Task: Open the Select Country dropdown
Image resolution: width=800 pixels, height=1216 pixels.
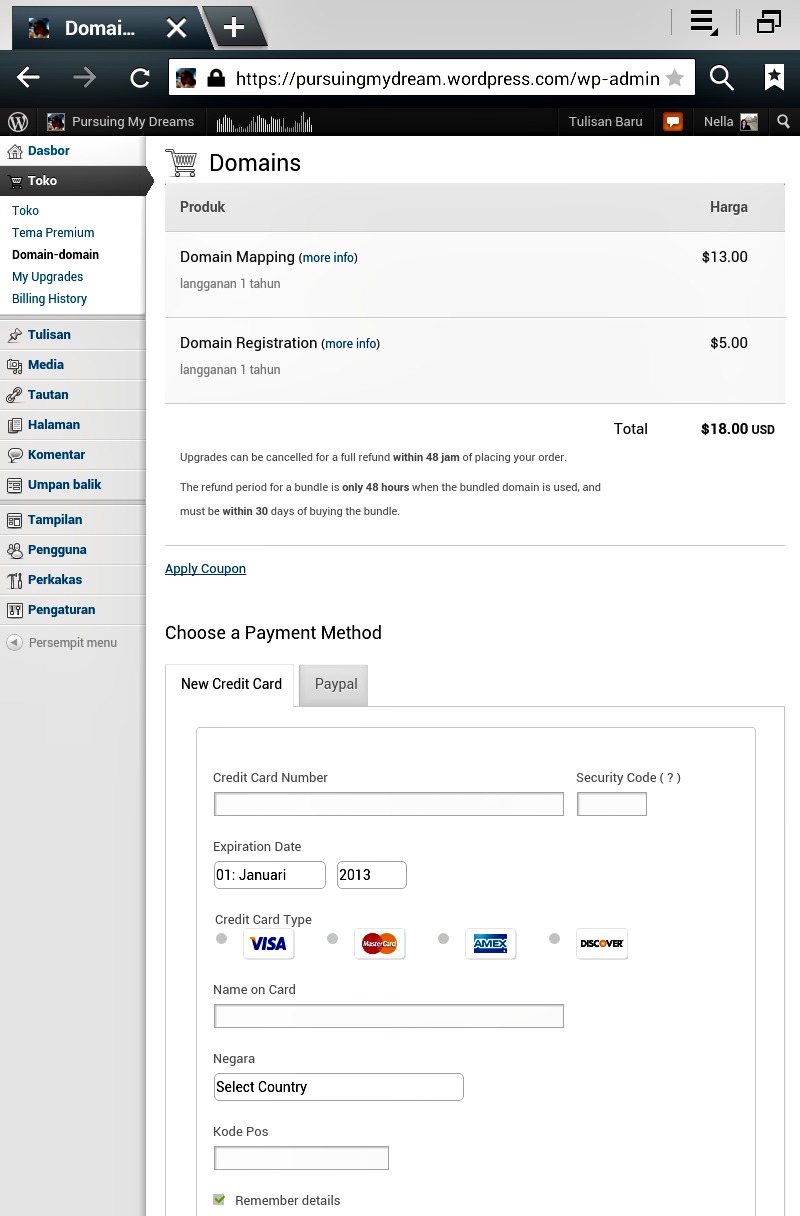Action: (x=338, y=1087)
